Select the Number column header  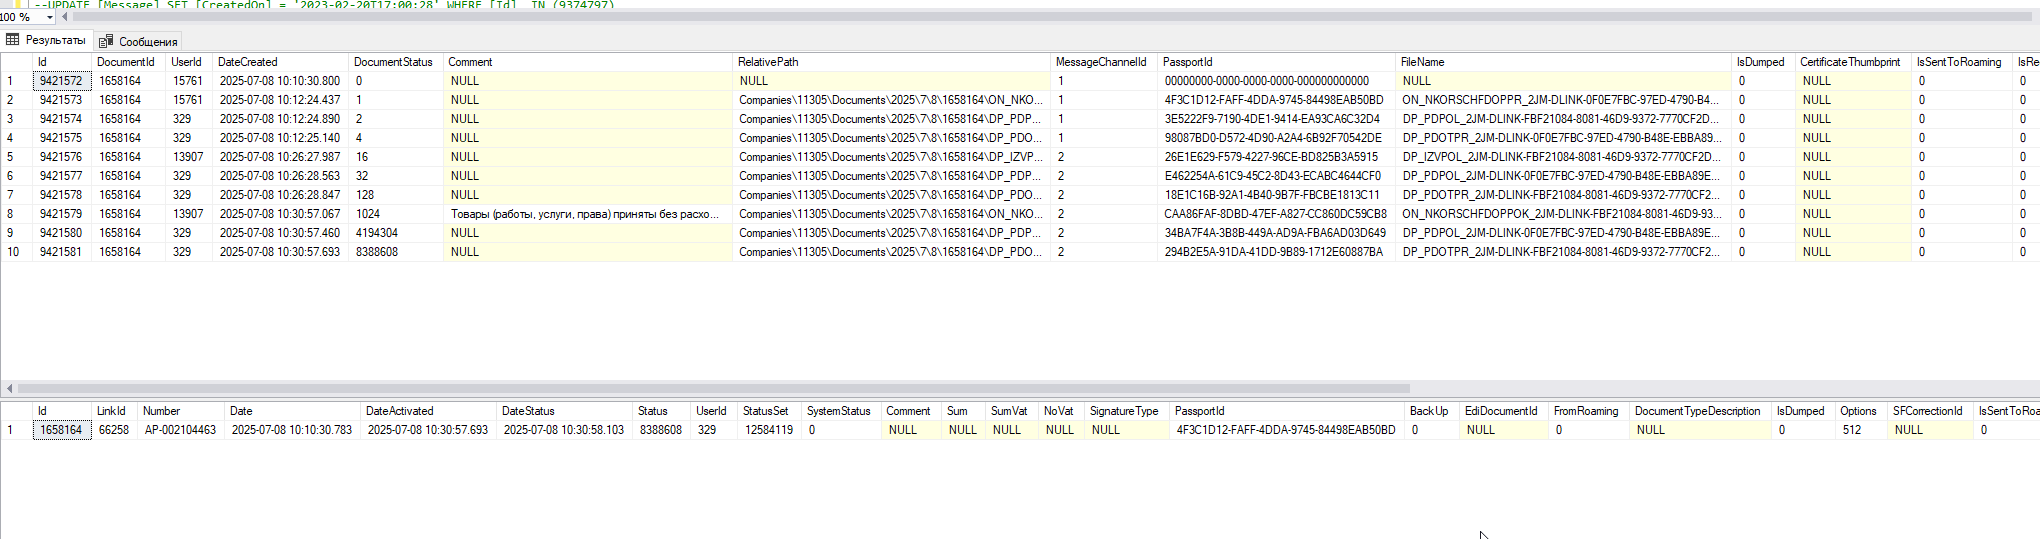181,411
